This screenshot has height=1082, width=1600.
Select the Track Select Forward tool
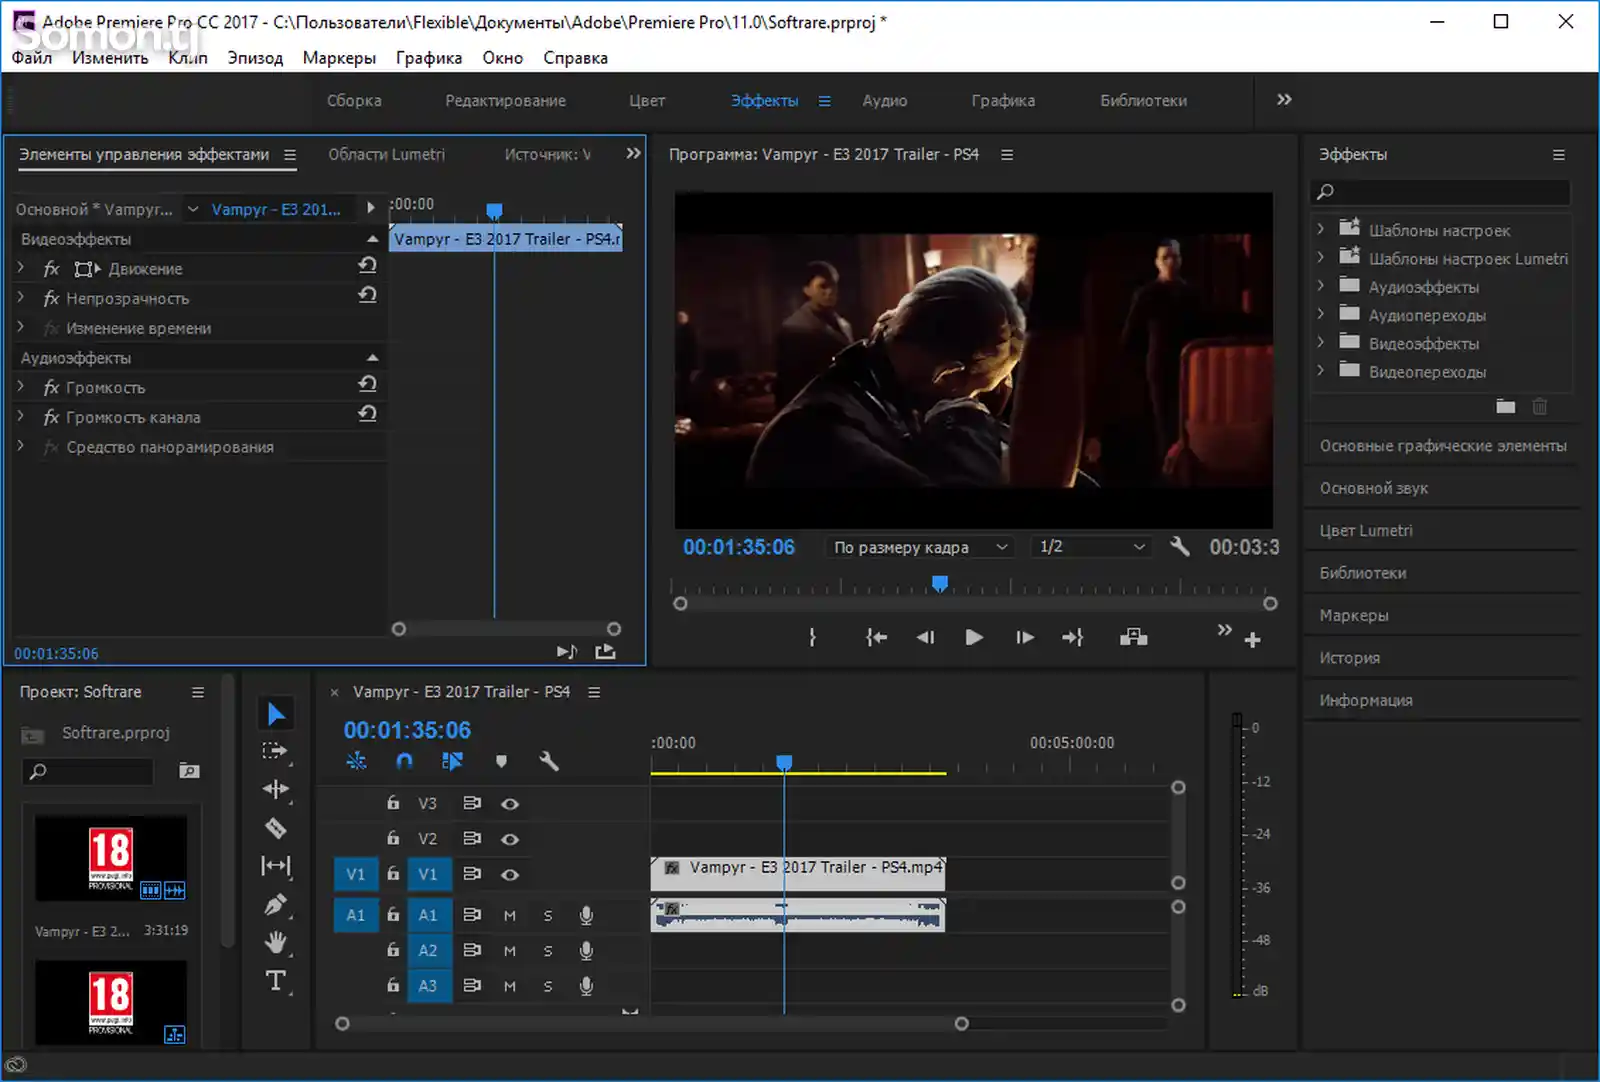point(275,751)
